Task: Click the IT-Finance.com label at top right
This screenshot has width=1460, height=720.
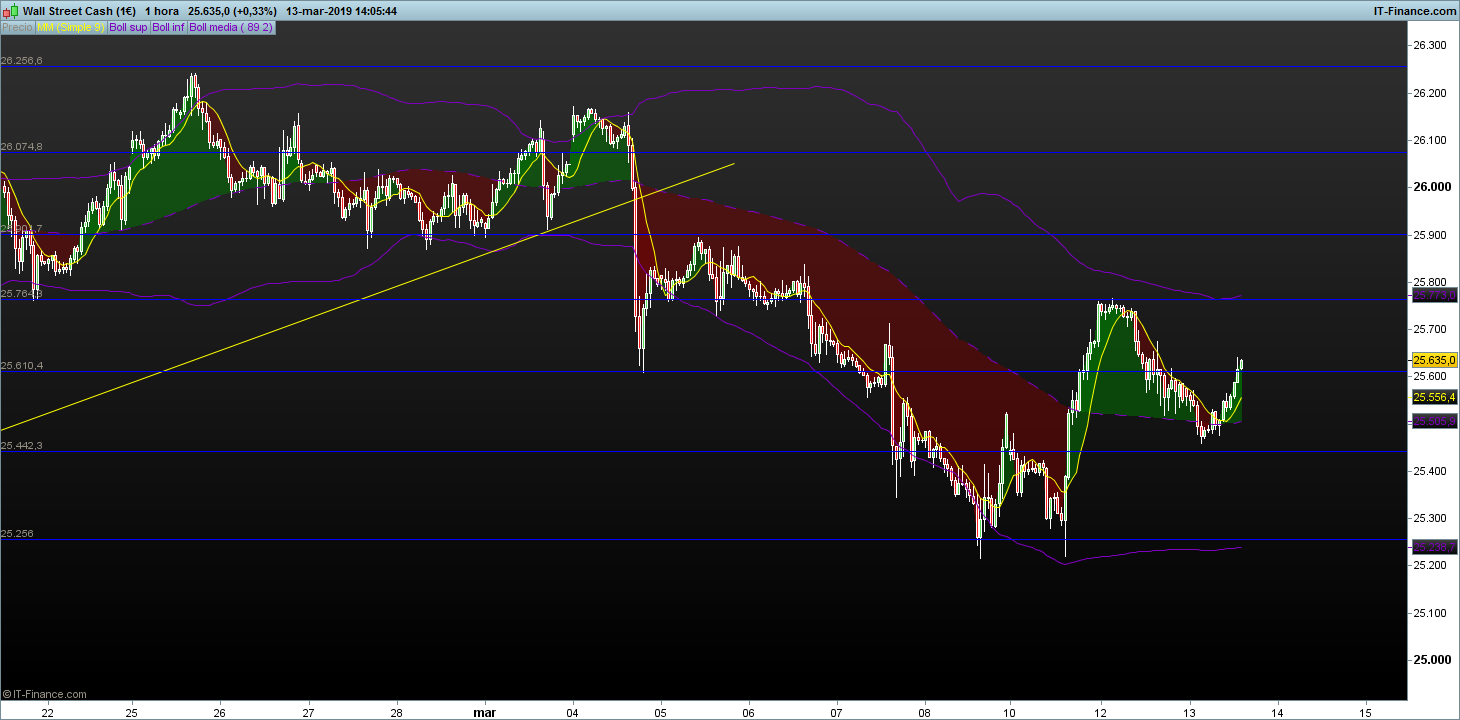Action: tap(1416, 11)
